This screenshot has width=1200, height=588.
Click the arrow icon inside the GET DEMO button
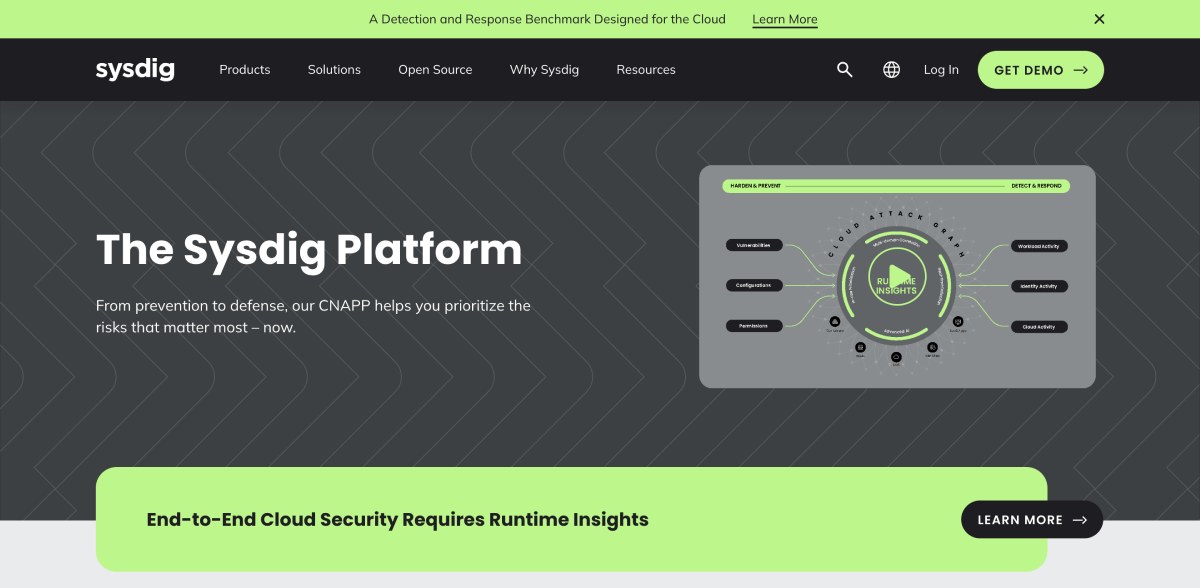coord(1080,69)
